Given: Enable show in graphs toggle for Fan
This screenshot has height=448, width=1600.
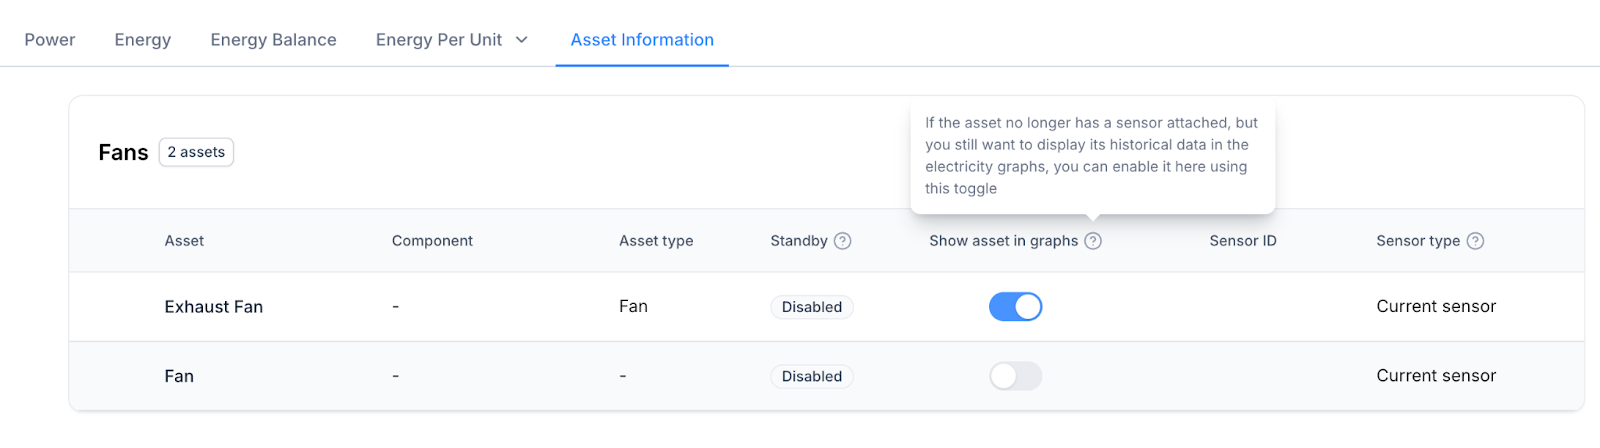Looking at the screenshot, I should [1015, 376].
